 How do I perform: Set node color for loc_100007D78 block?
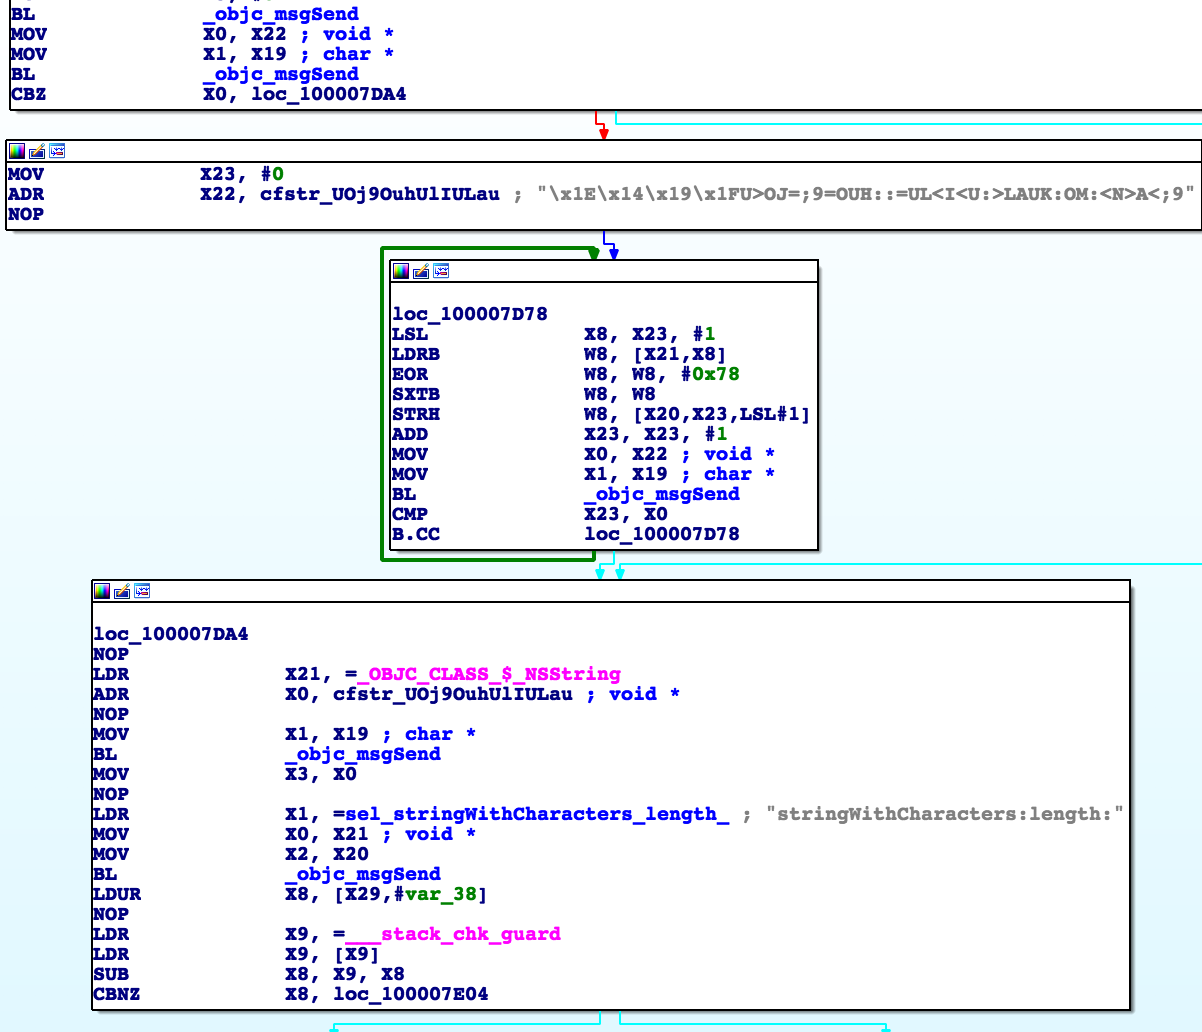(401, 271)
